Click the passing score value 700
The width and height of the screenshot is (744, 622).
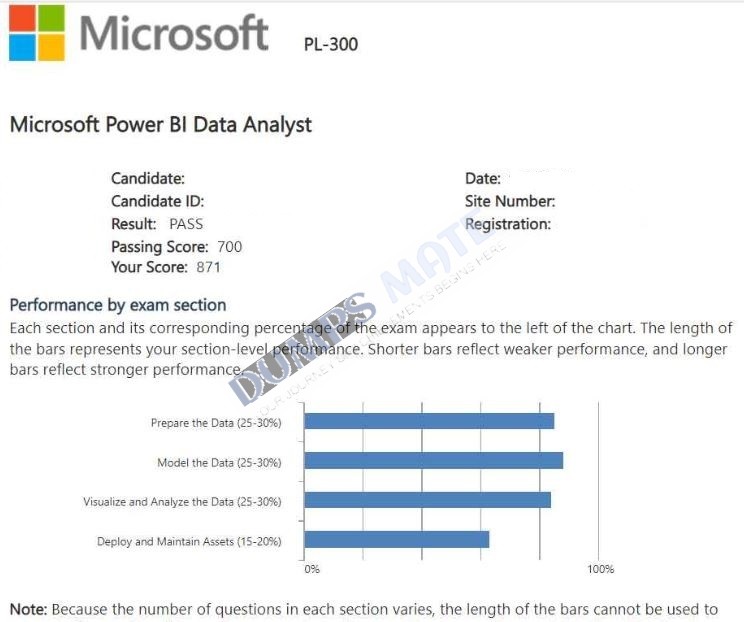[230, 247]
